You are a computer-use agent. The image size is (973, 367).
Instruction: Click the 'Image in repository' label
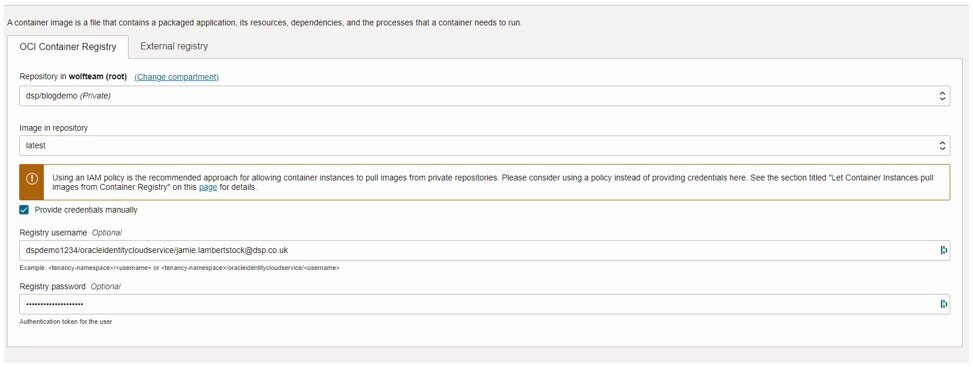coord(53,128)
